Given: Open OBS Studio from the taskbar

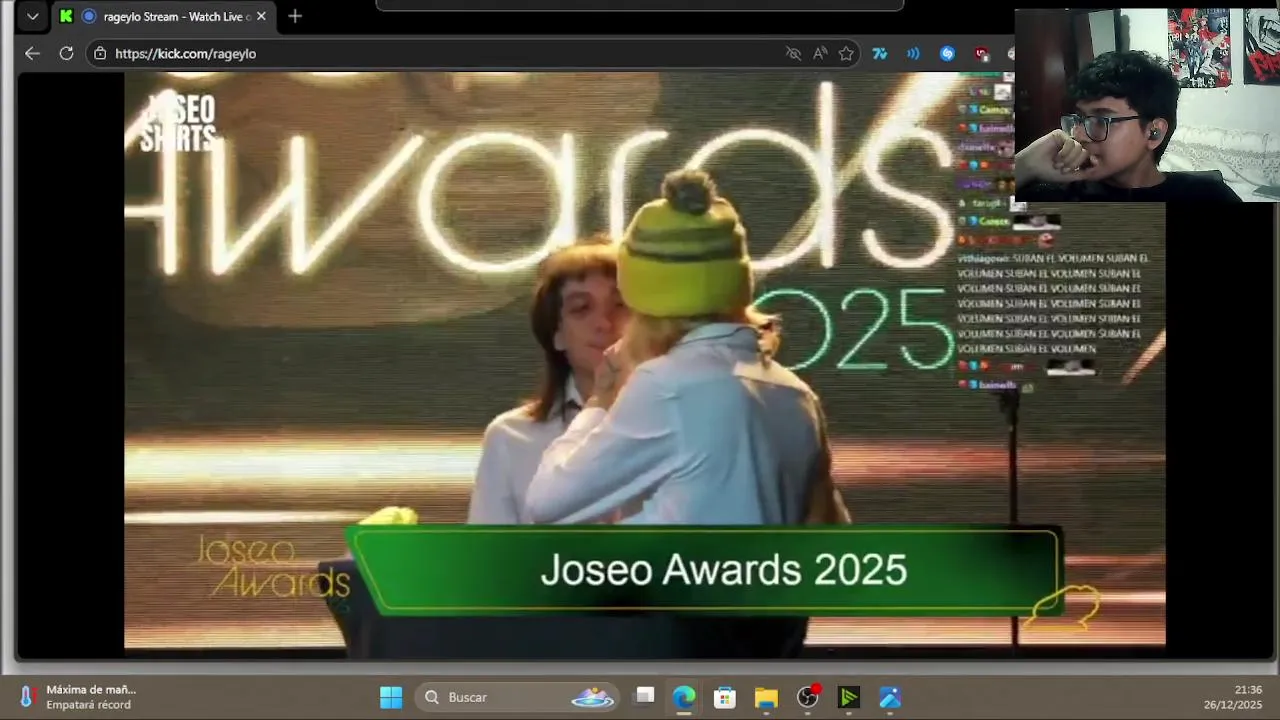Looking at the screenshot, I should [808, 697].
